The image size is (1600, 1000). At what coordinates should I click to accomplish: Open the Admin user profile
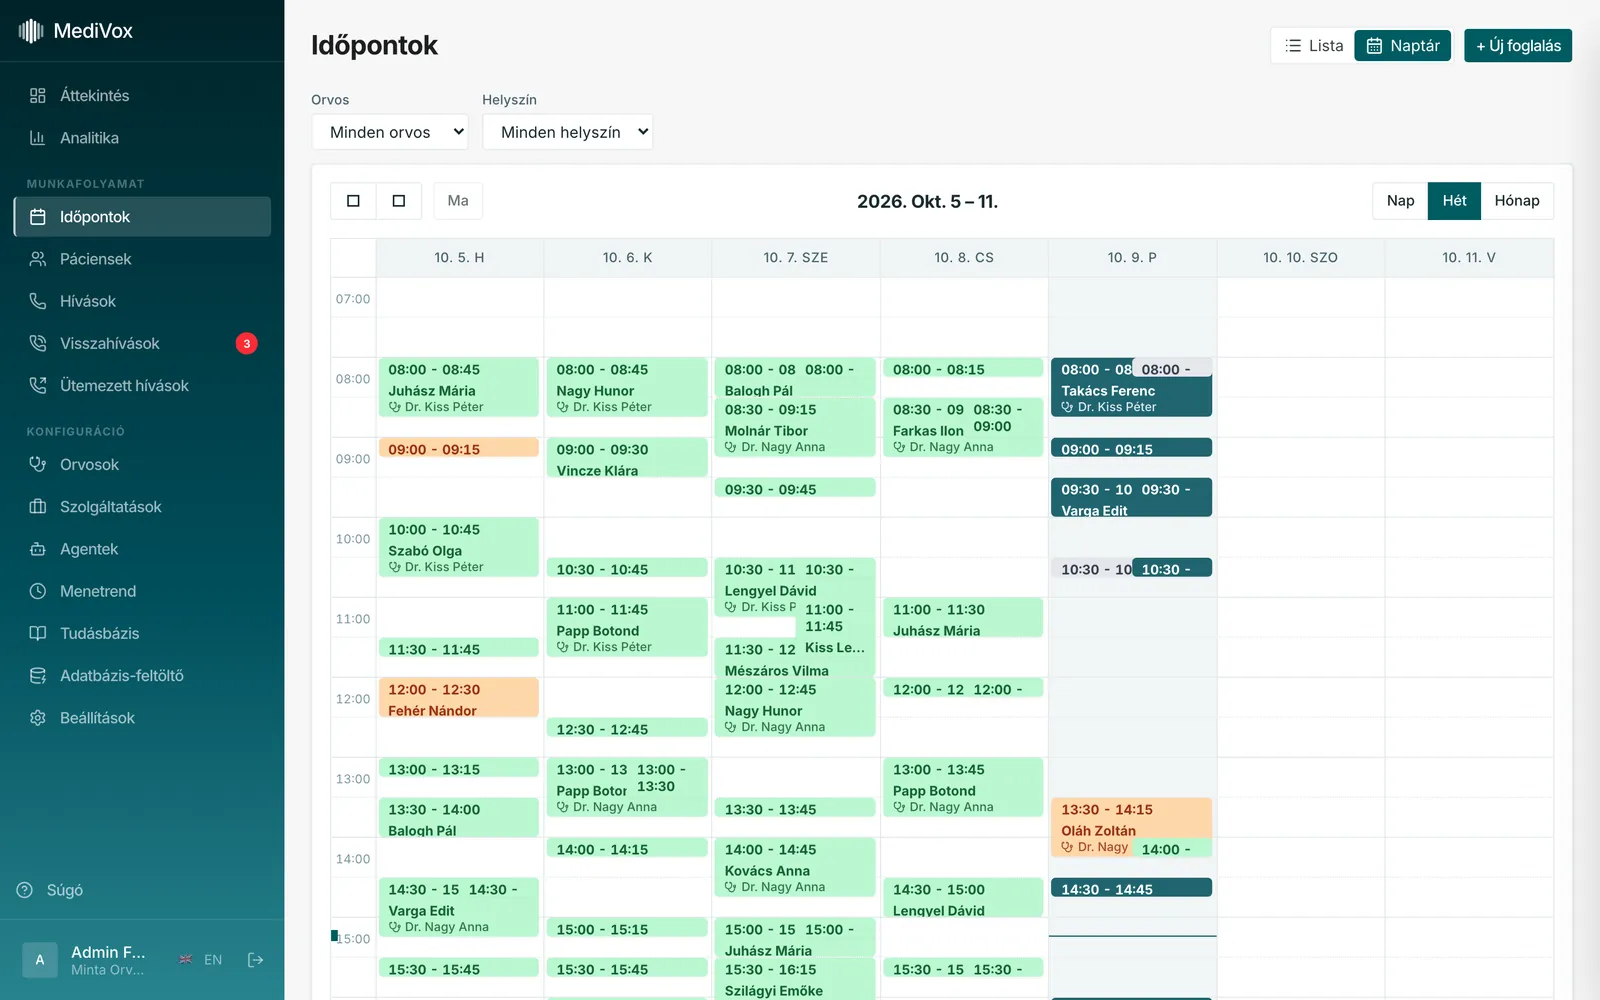pos(84,960)
